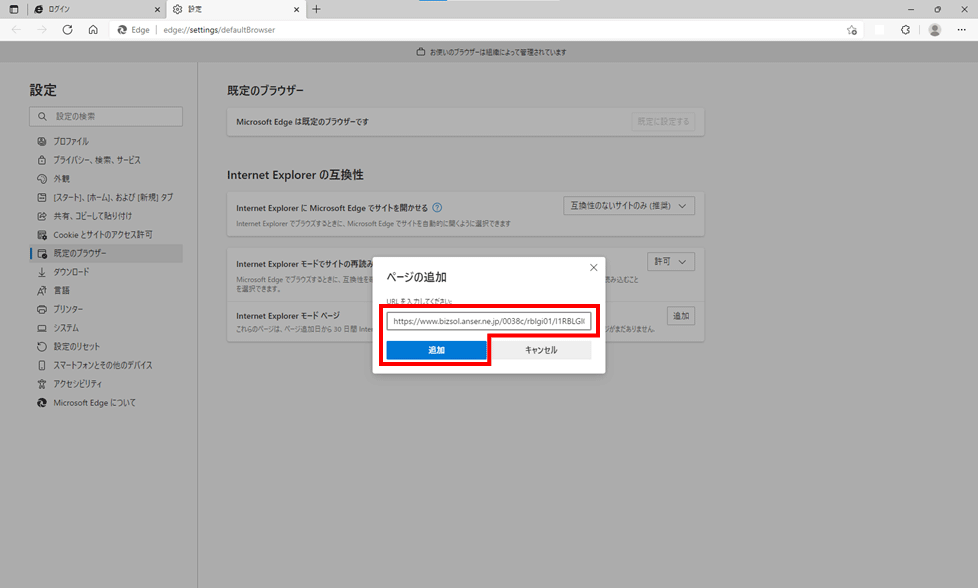This screenshot has height=588, width=978.
Task: Open the Settings and more ellipsis menu
Action: click(961, 30)
